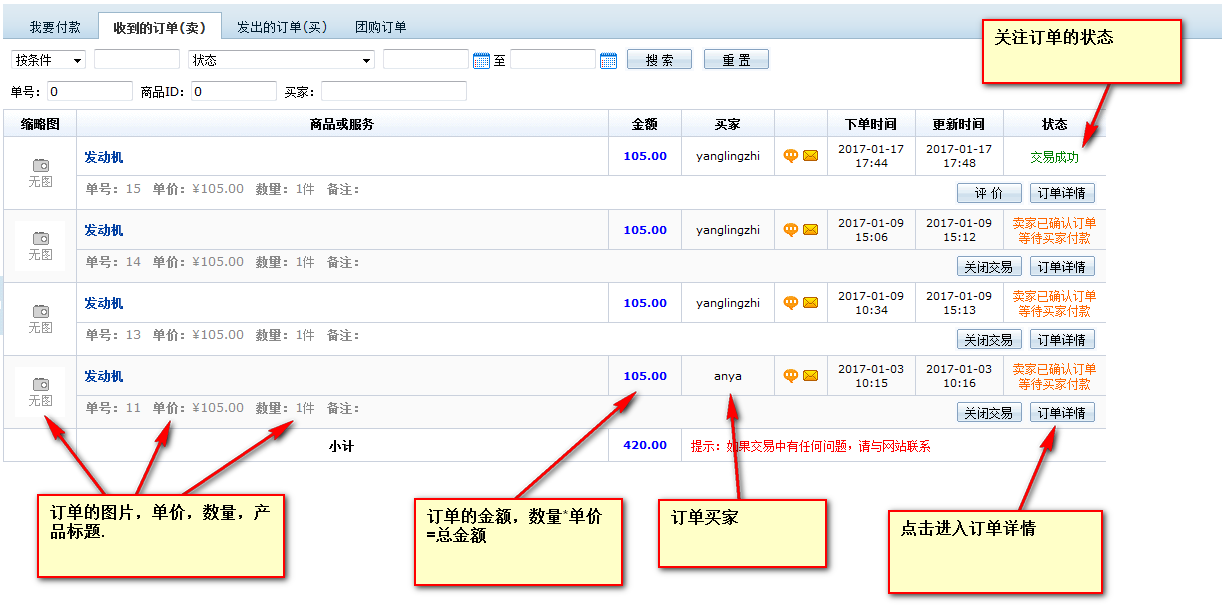This screenshot has width=1222, height=611.
Task: Click chat bubble icon for buyer anya
Action: point(790,376)
